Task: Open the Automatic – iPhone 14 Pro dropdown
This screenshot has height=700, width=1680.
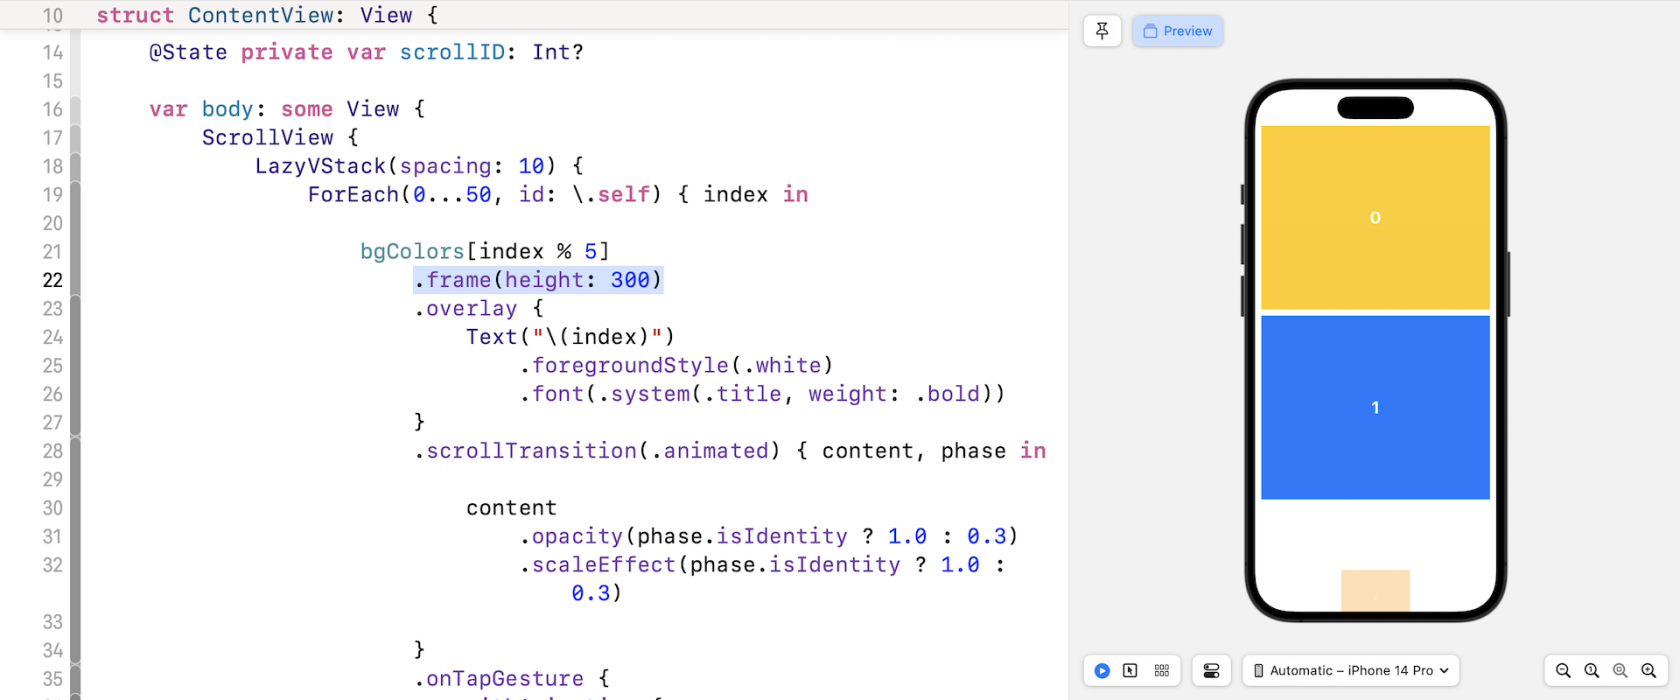Action: (x=1350, y=671)
